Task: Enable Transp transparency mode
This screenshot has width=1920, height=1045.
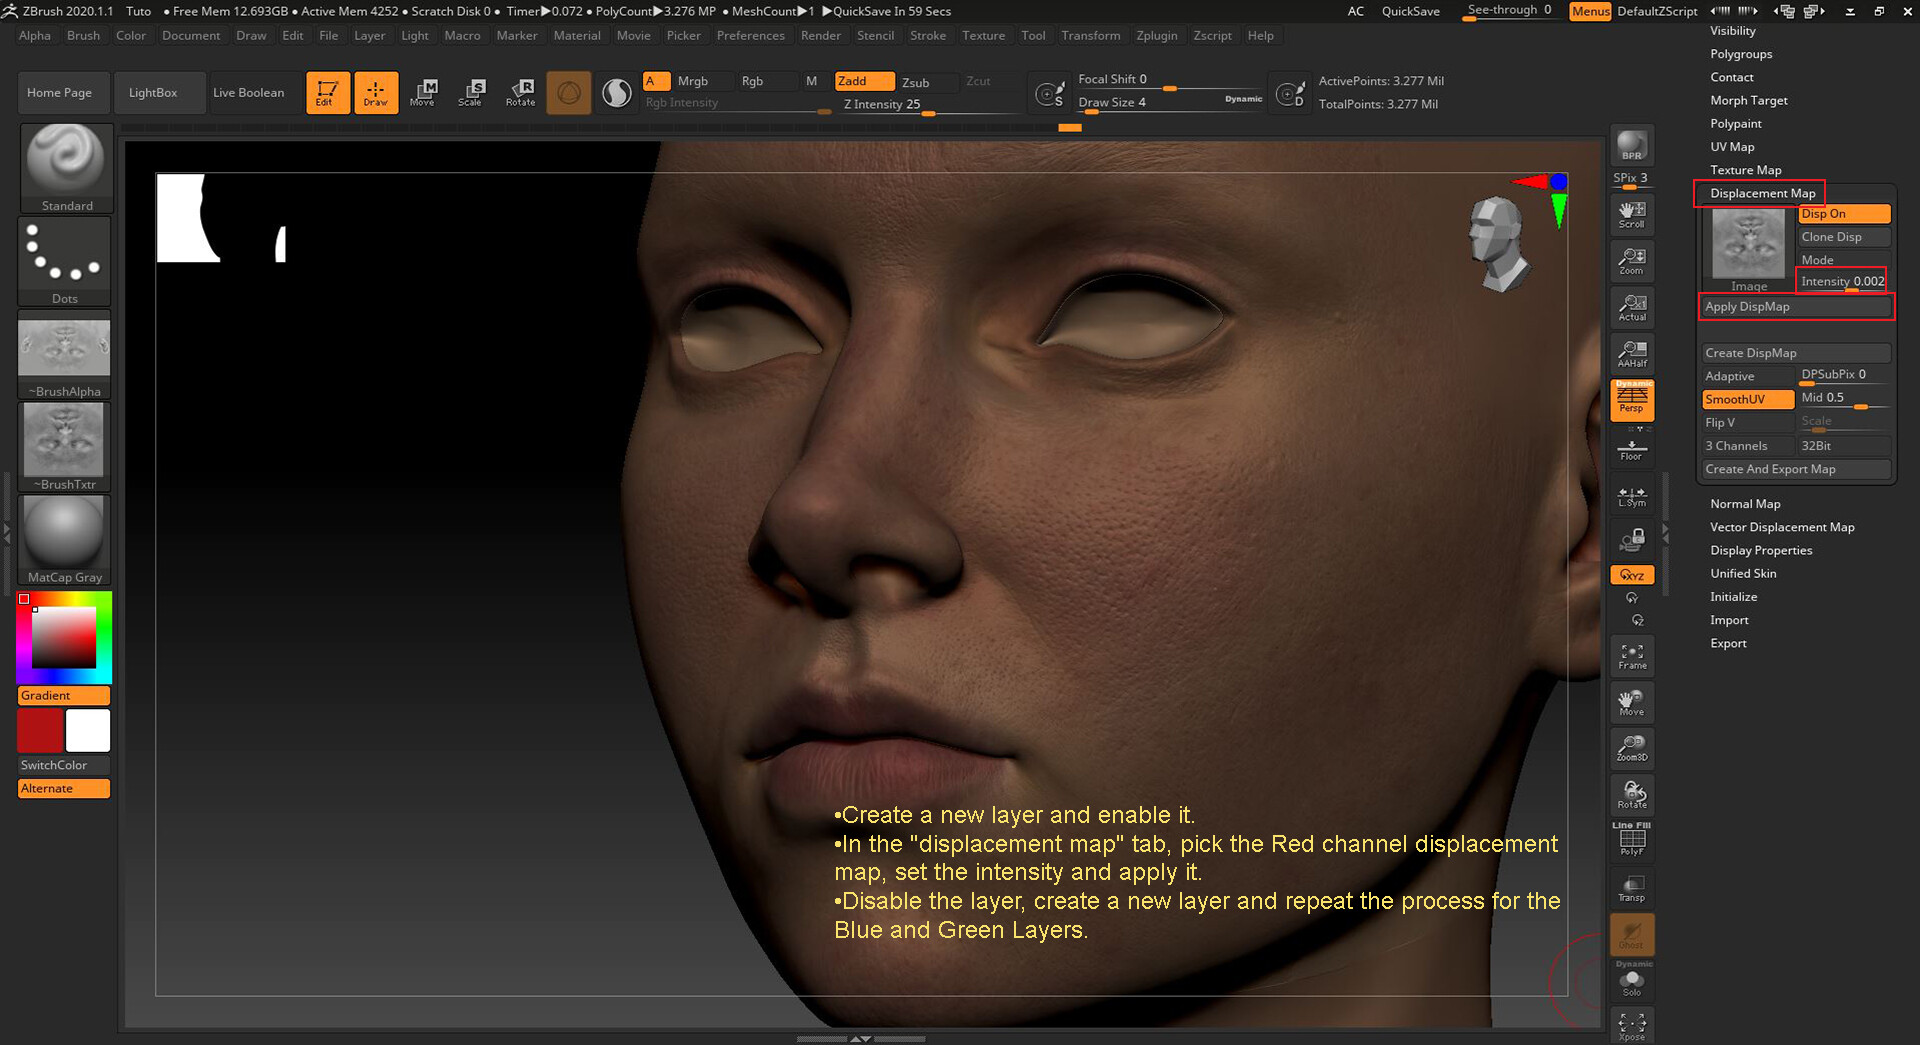Action: (x=1631, y=888)
